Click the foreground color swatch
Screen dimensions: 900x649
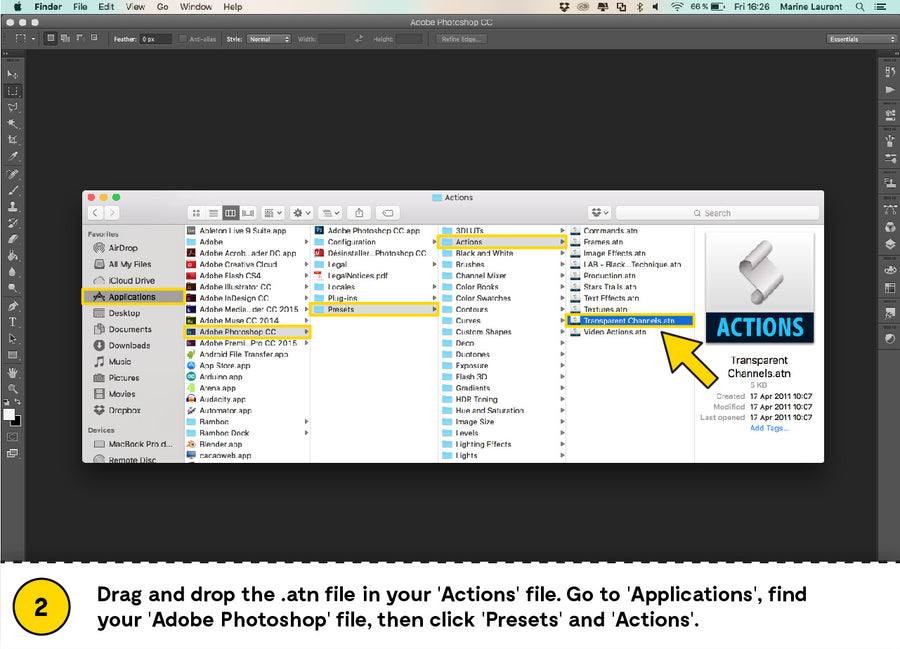coord(10,414)
